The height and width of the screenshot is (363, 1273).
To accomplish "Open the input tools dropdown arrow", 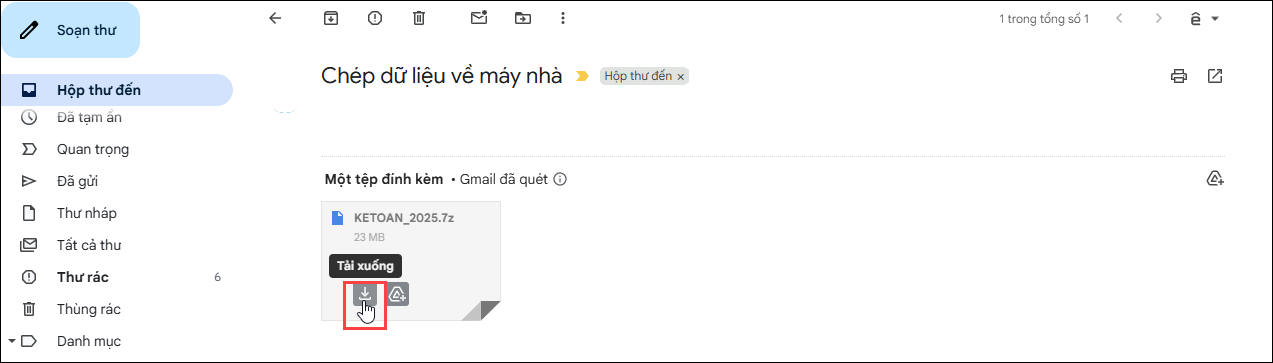I will tap(1215, 19).
